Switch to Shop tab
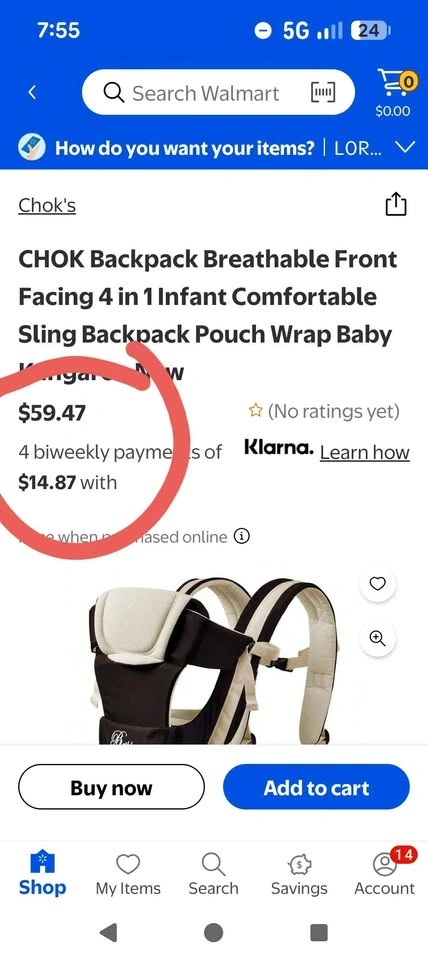Screen dimensions: 428x960 pos(42,874)
